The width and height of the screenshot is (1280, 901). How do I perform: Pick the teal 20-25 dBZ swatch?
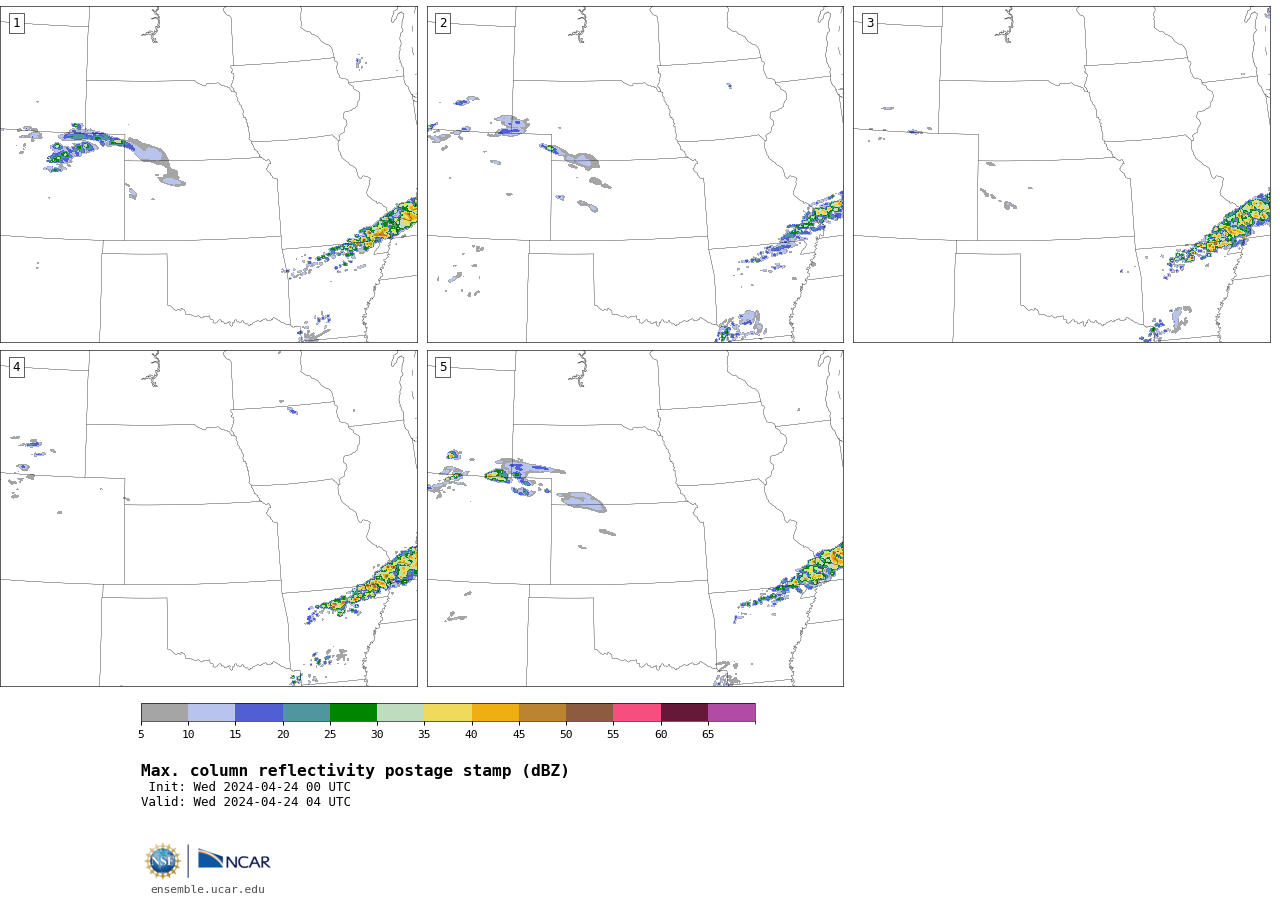click(x=306, y=713)
